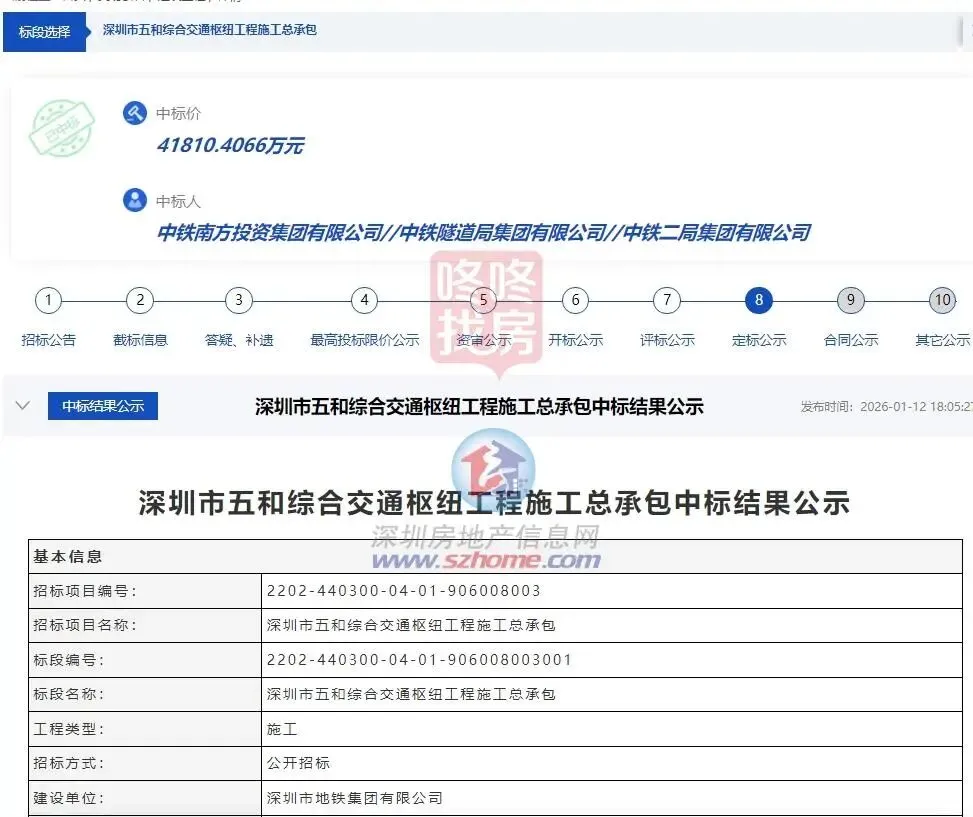This screenshot has height=817, width=973.
Task: Click the 中标人 person icon
Action: (135, 200)
